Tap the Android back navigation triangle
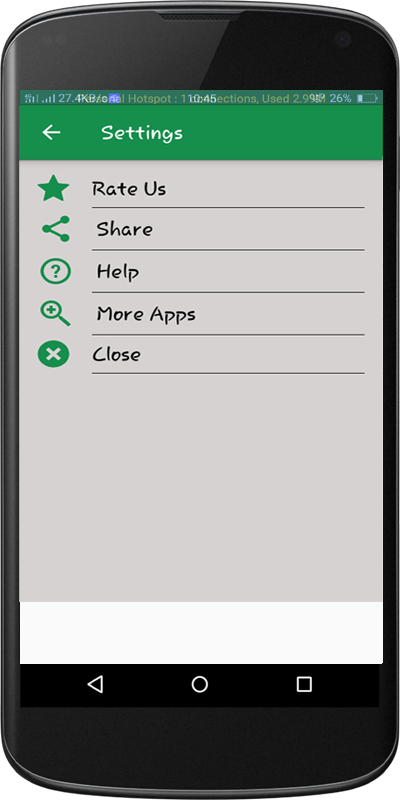The height and width of the screenshot is (800, 400). tap(95, 684)
